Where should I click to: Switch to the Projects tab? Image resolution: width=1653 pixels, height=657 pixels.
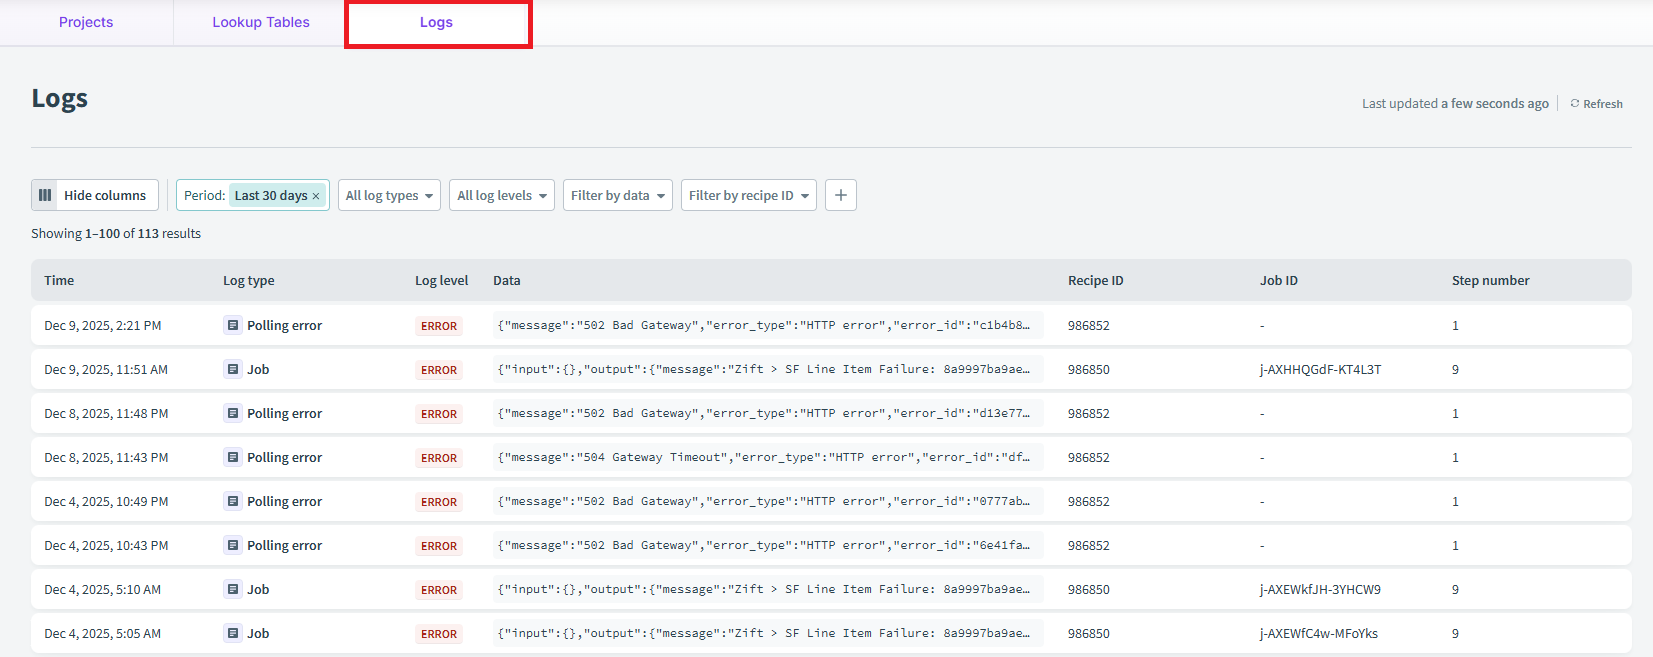pos(86,22)
